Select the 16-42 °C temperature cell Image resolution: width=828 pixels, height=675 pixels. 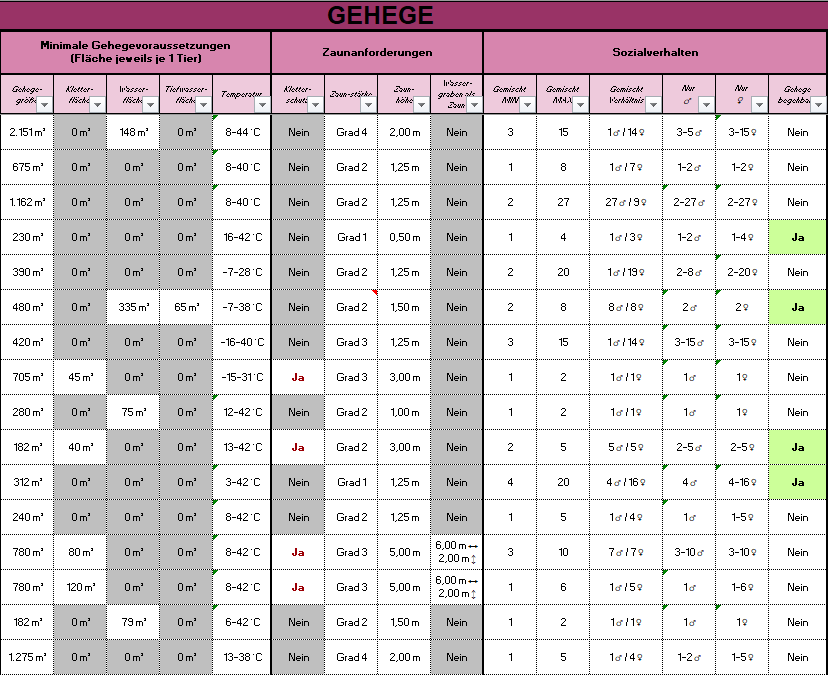pyautogui.click(x=242, y=237)
